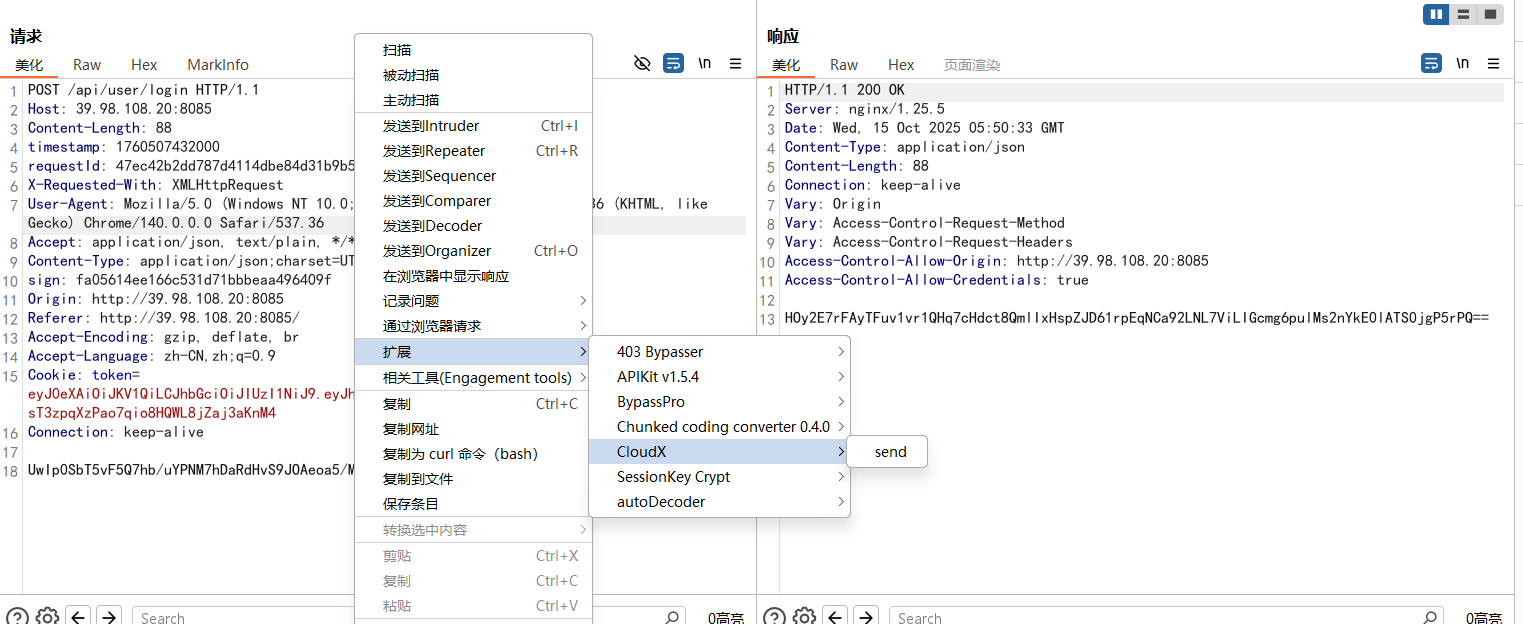Select the stacked top-bottom layout icon
Screen dimensions: 1523x624
(1463, 14)
